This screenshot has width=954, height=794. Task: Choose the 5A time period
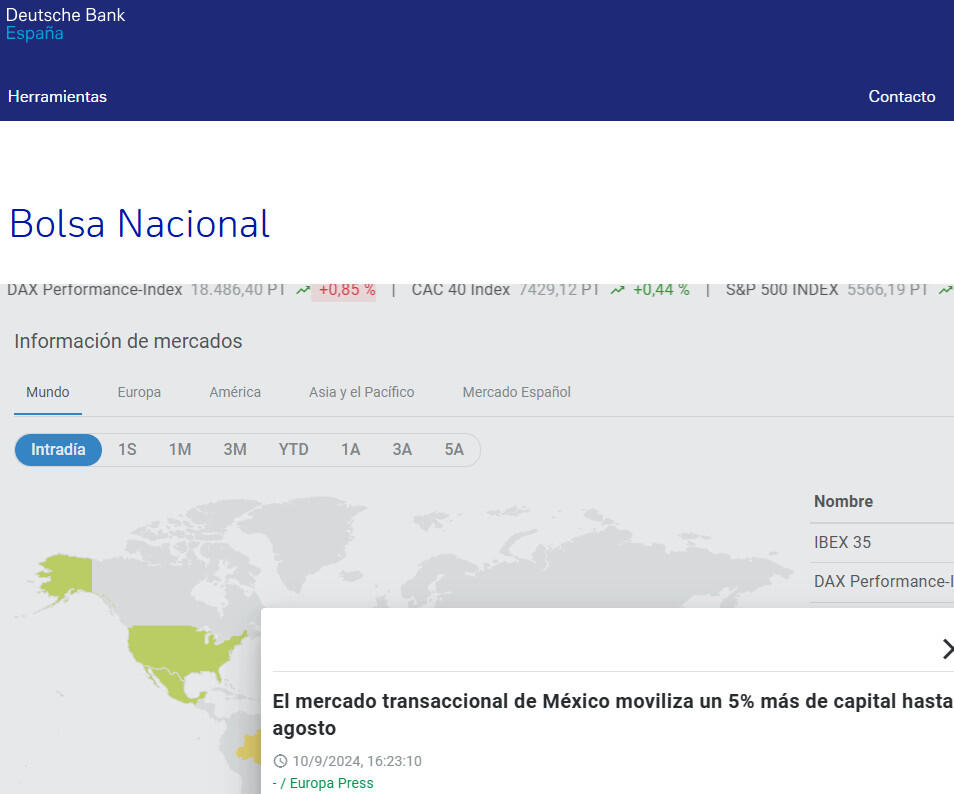click(x=454, y=450)
